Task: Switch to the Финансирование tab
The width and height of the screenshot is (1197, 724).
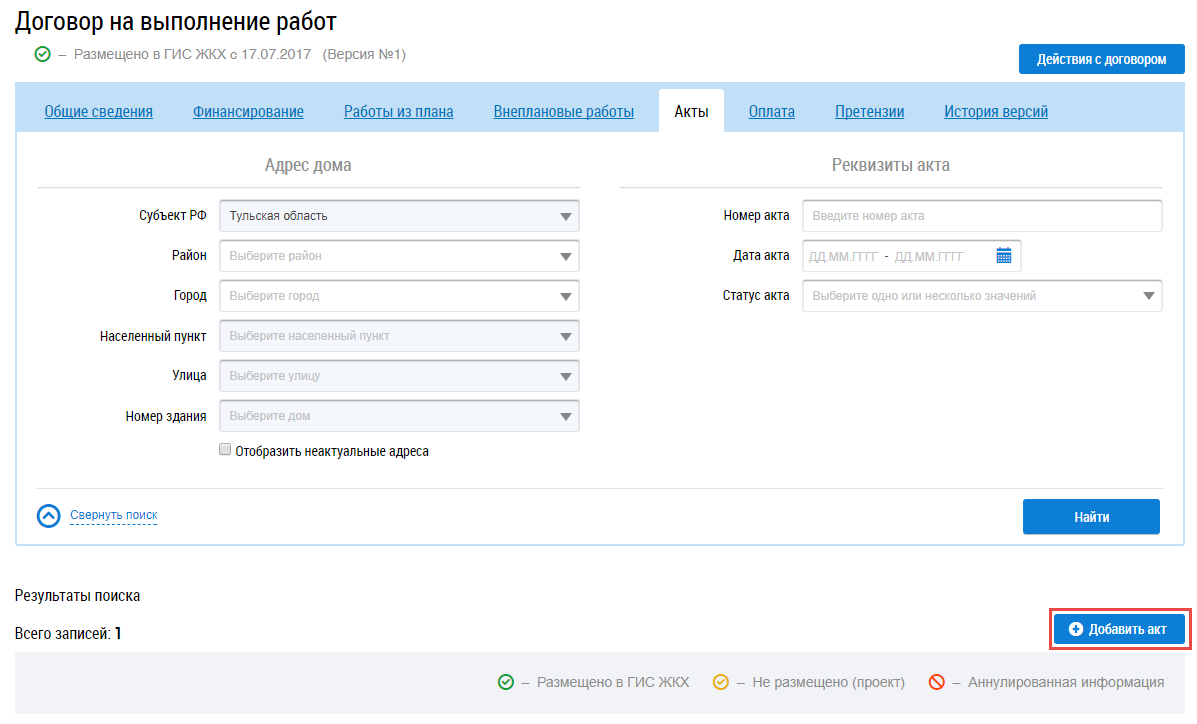Action: (x=248, y=112)
